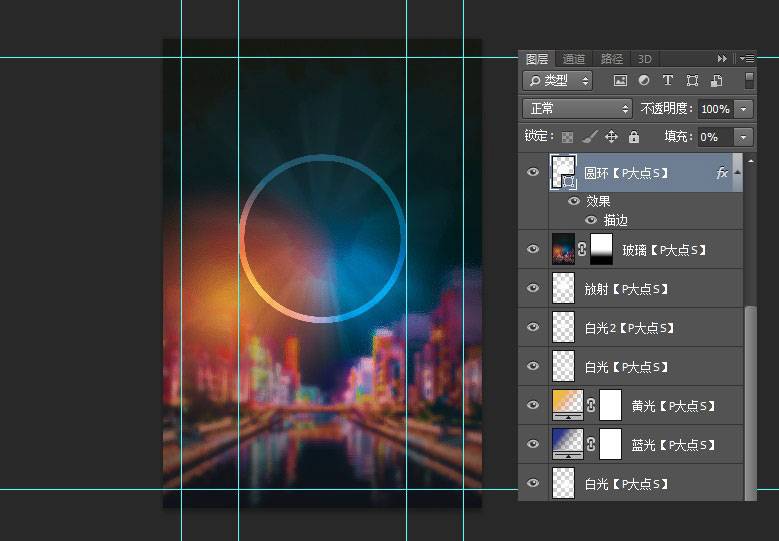Click the 填充 fill percentage field
The width and height of the screenshot is (779, 541).
click(x=714, y=137)
